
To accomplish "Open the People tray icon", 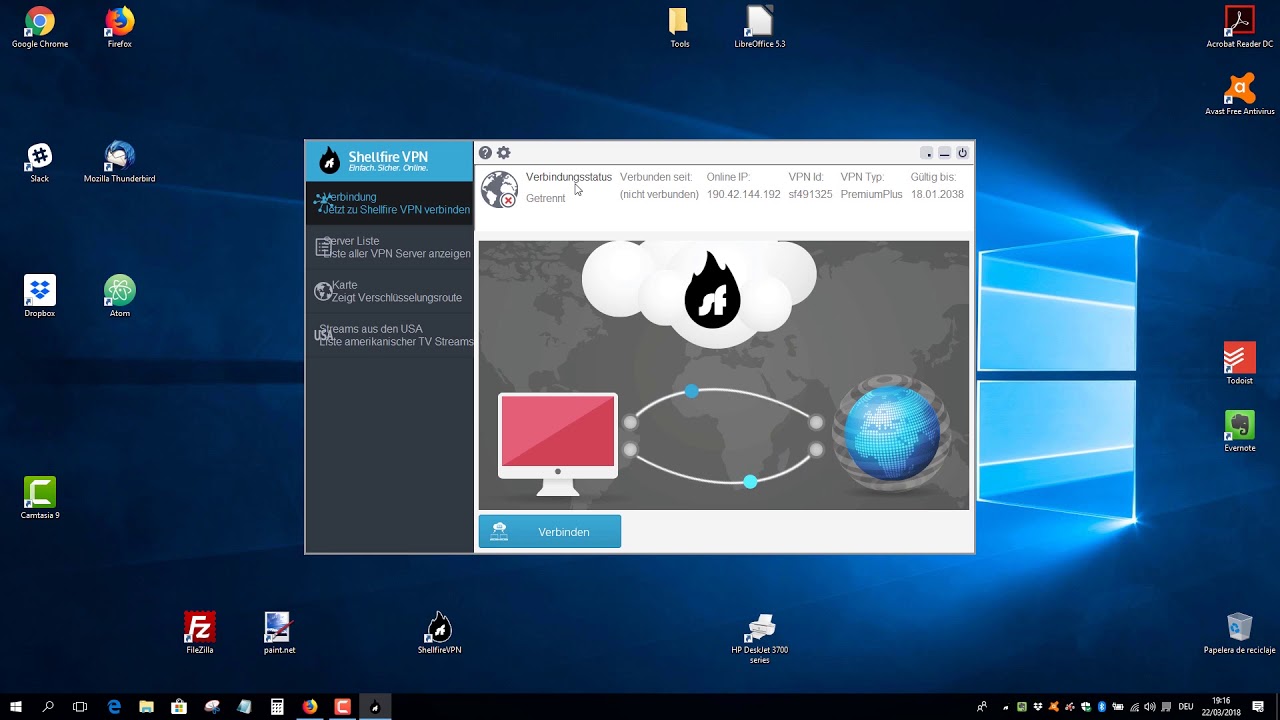I will pos(982,707).
